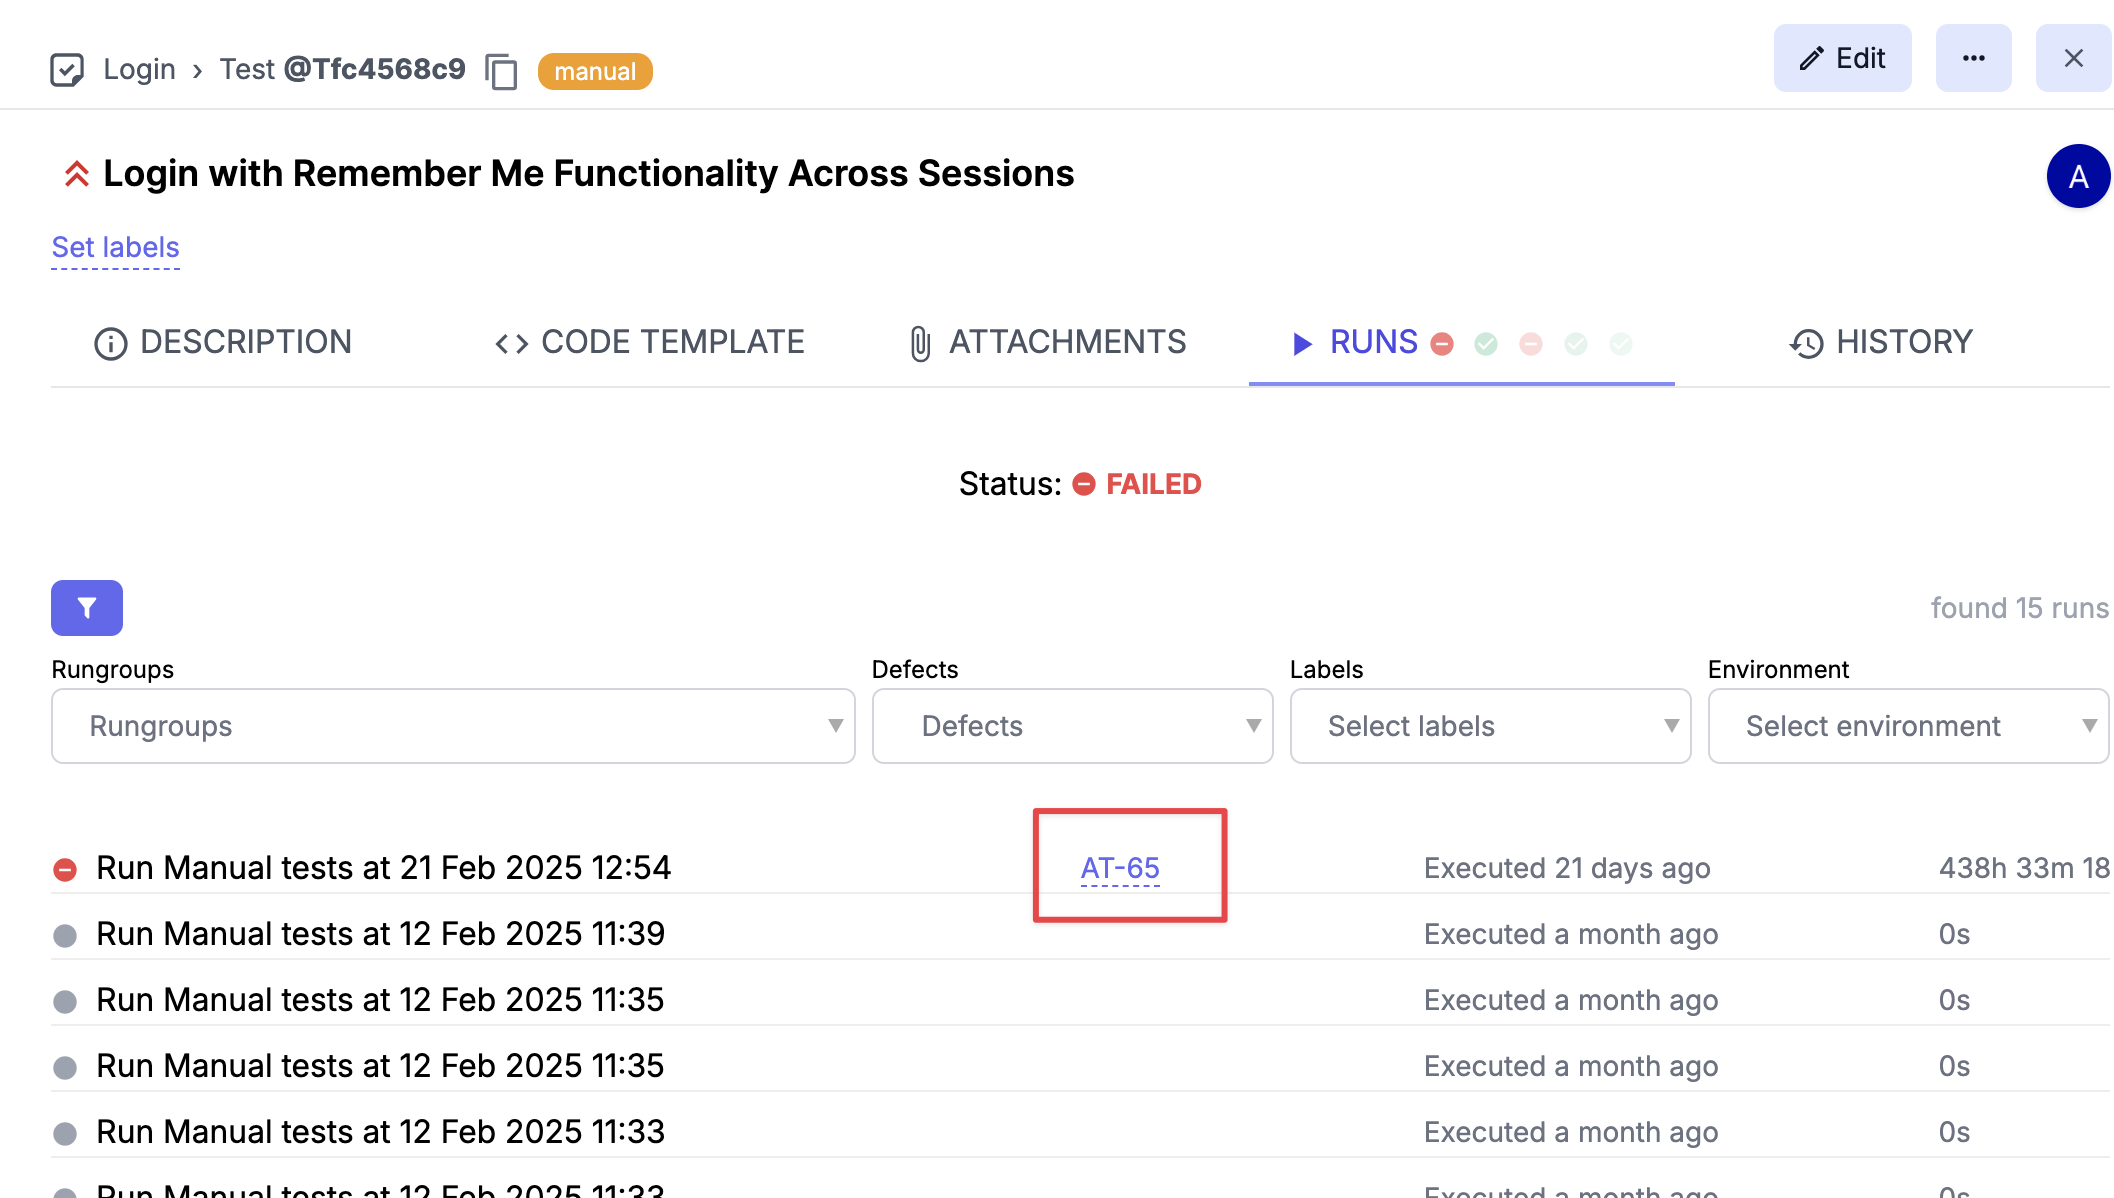Click the red priority chevron before the title
2114x1198 pixels.
[x=76, y=174]
